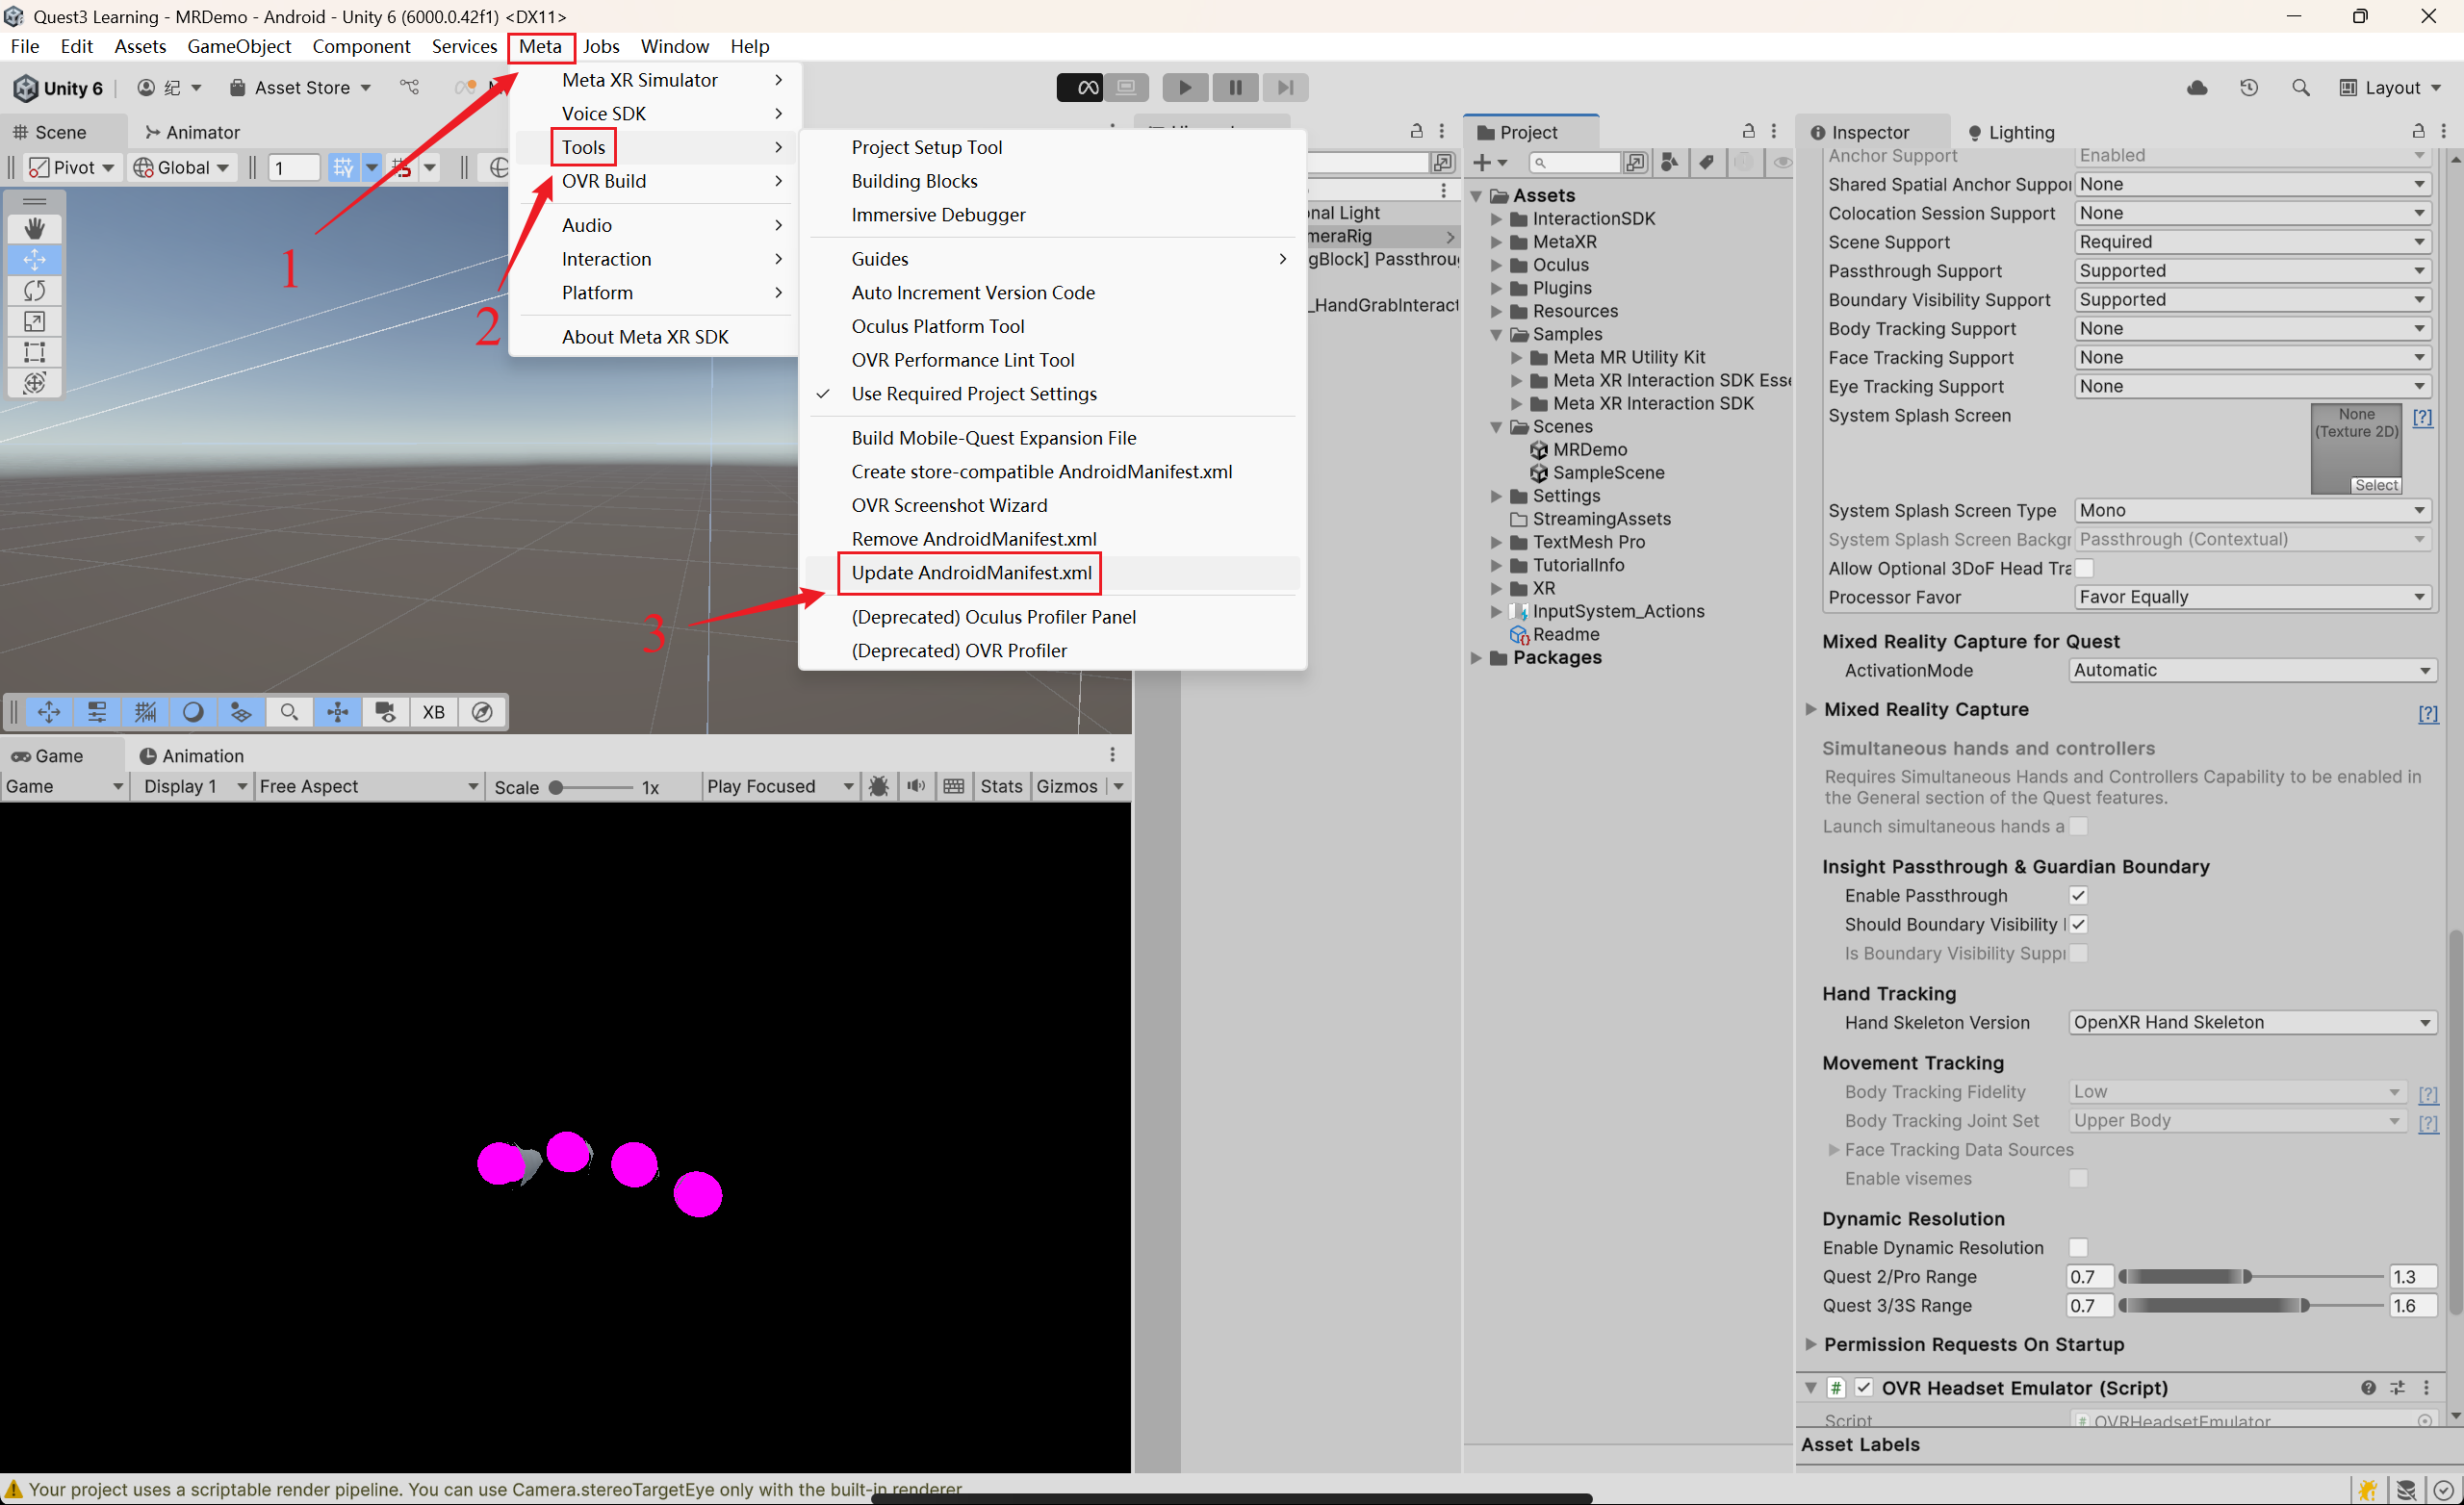Select the Scale tool in scene
The width and height of the screenshot is (2464, 1505).
click(x=34, y=321)
